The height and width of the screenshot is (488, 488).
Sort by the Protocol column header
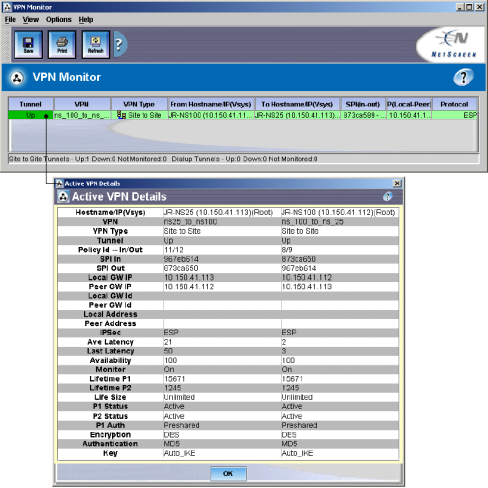click(x=454, y=104)
